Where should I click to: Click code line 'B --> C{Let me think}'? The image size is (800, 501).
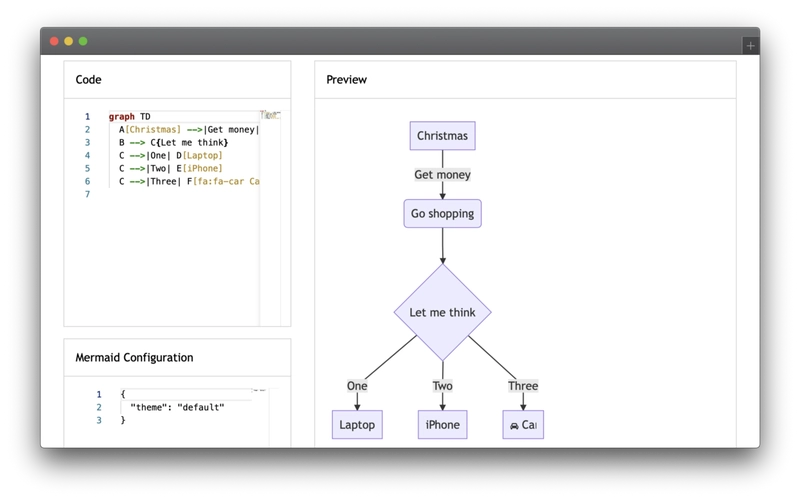[x=173, y=142]
